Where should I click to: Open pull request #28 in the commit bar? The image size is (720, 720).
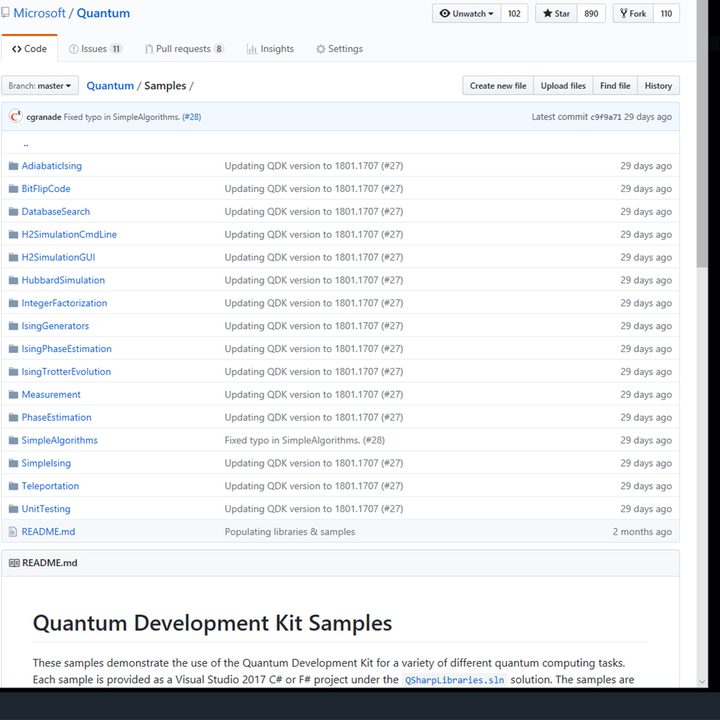pyautogui.click(x=191, y=117)
